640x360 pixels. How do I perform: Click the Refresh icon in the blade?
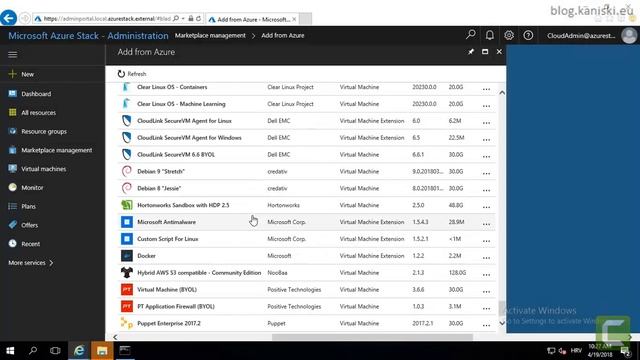pos(121,74)
